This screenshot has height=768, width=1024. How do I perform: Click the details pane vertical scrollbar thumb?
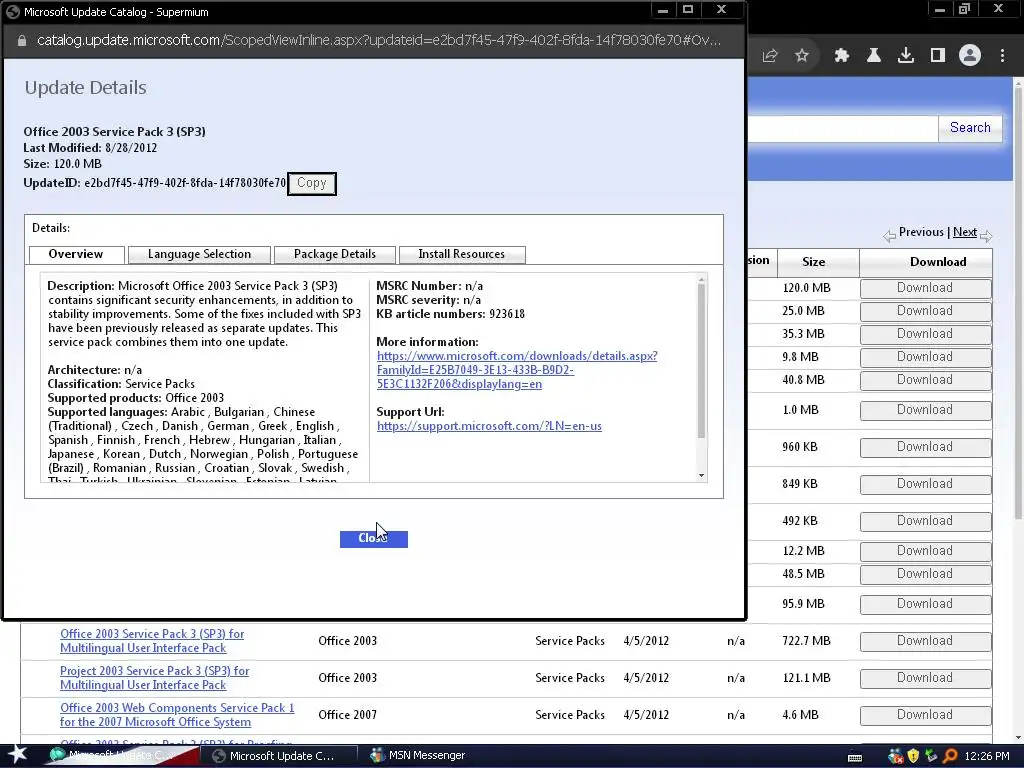(701, 362)
